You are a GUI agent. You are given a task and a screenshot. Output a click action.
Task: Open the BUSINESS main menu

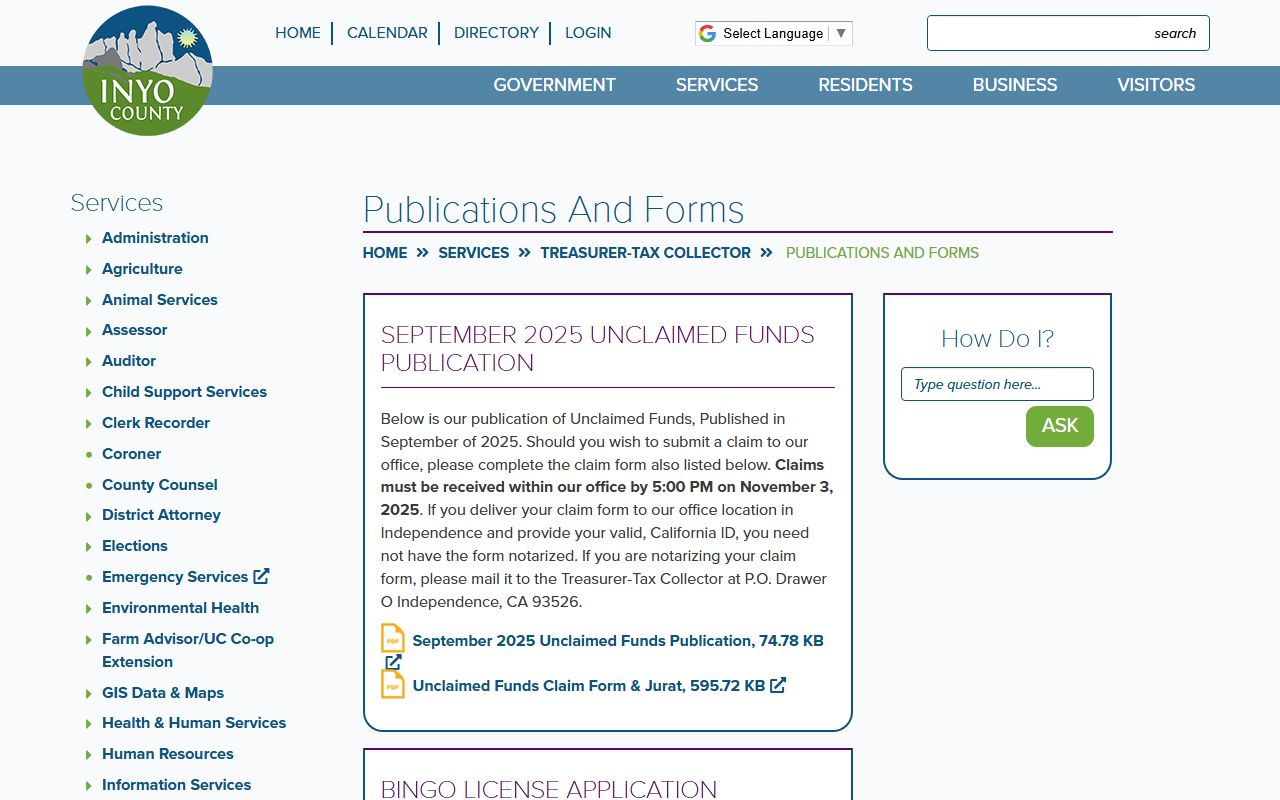[1015, 85]
